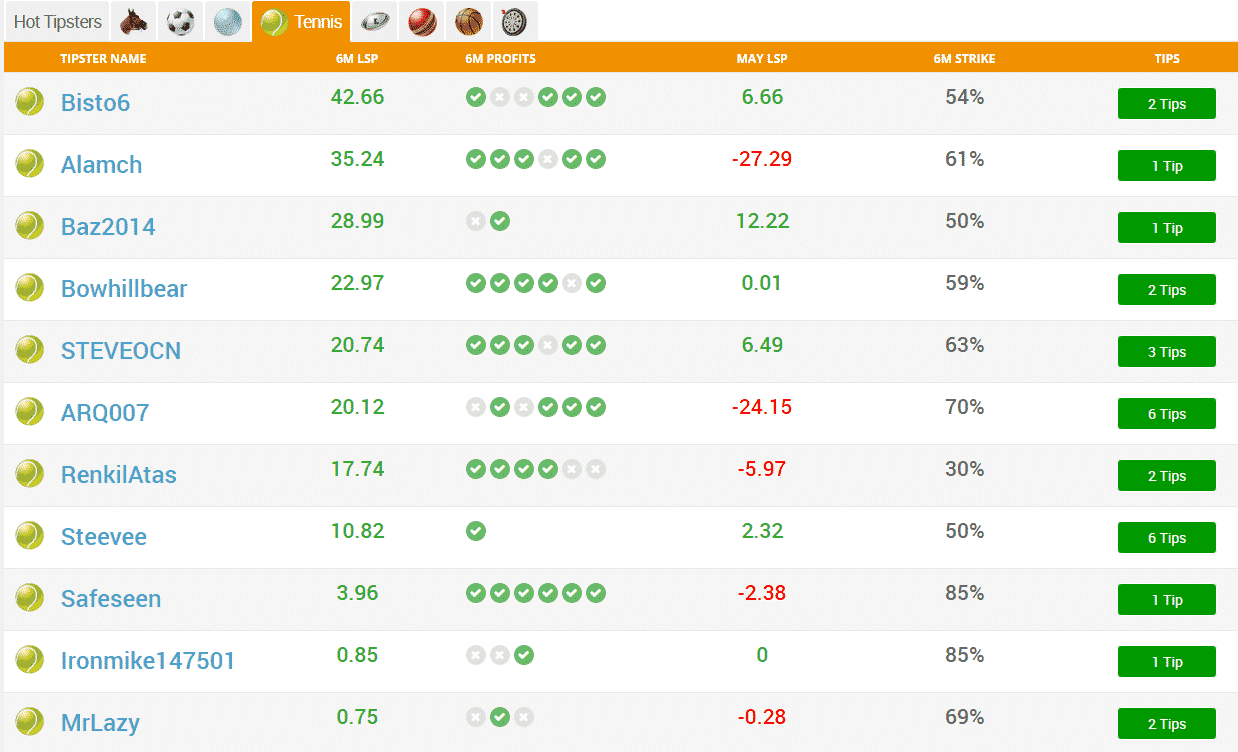This screenshot has width=1238, height=752.
Task: Open Bowhillbear's 2 Tips button
Action: click(x=1166, y=290)
